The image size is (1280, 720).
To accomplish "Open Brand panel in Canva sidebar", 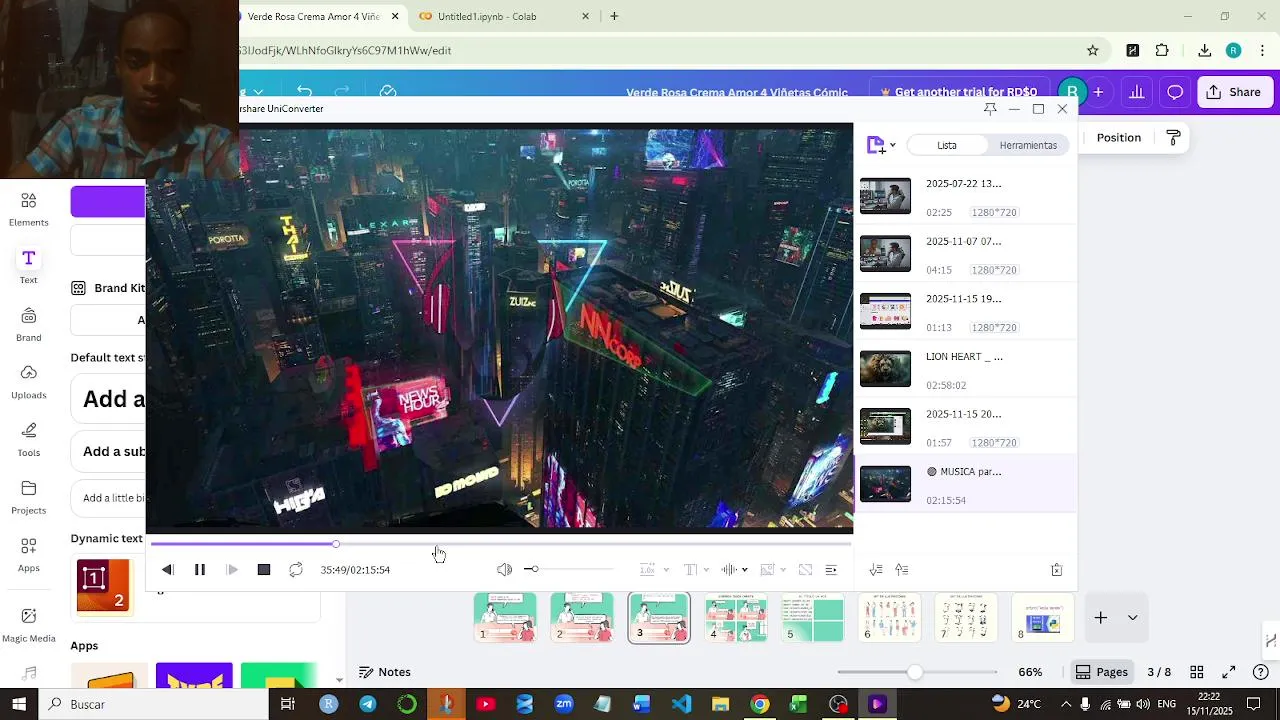I will (x=28, y=325).
